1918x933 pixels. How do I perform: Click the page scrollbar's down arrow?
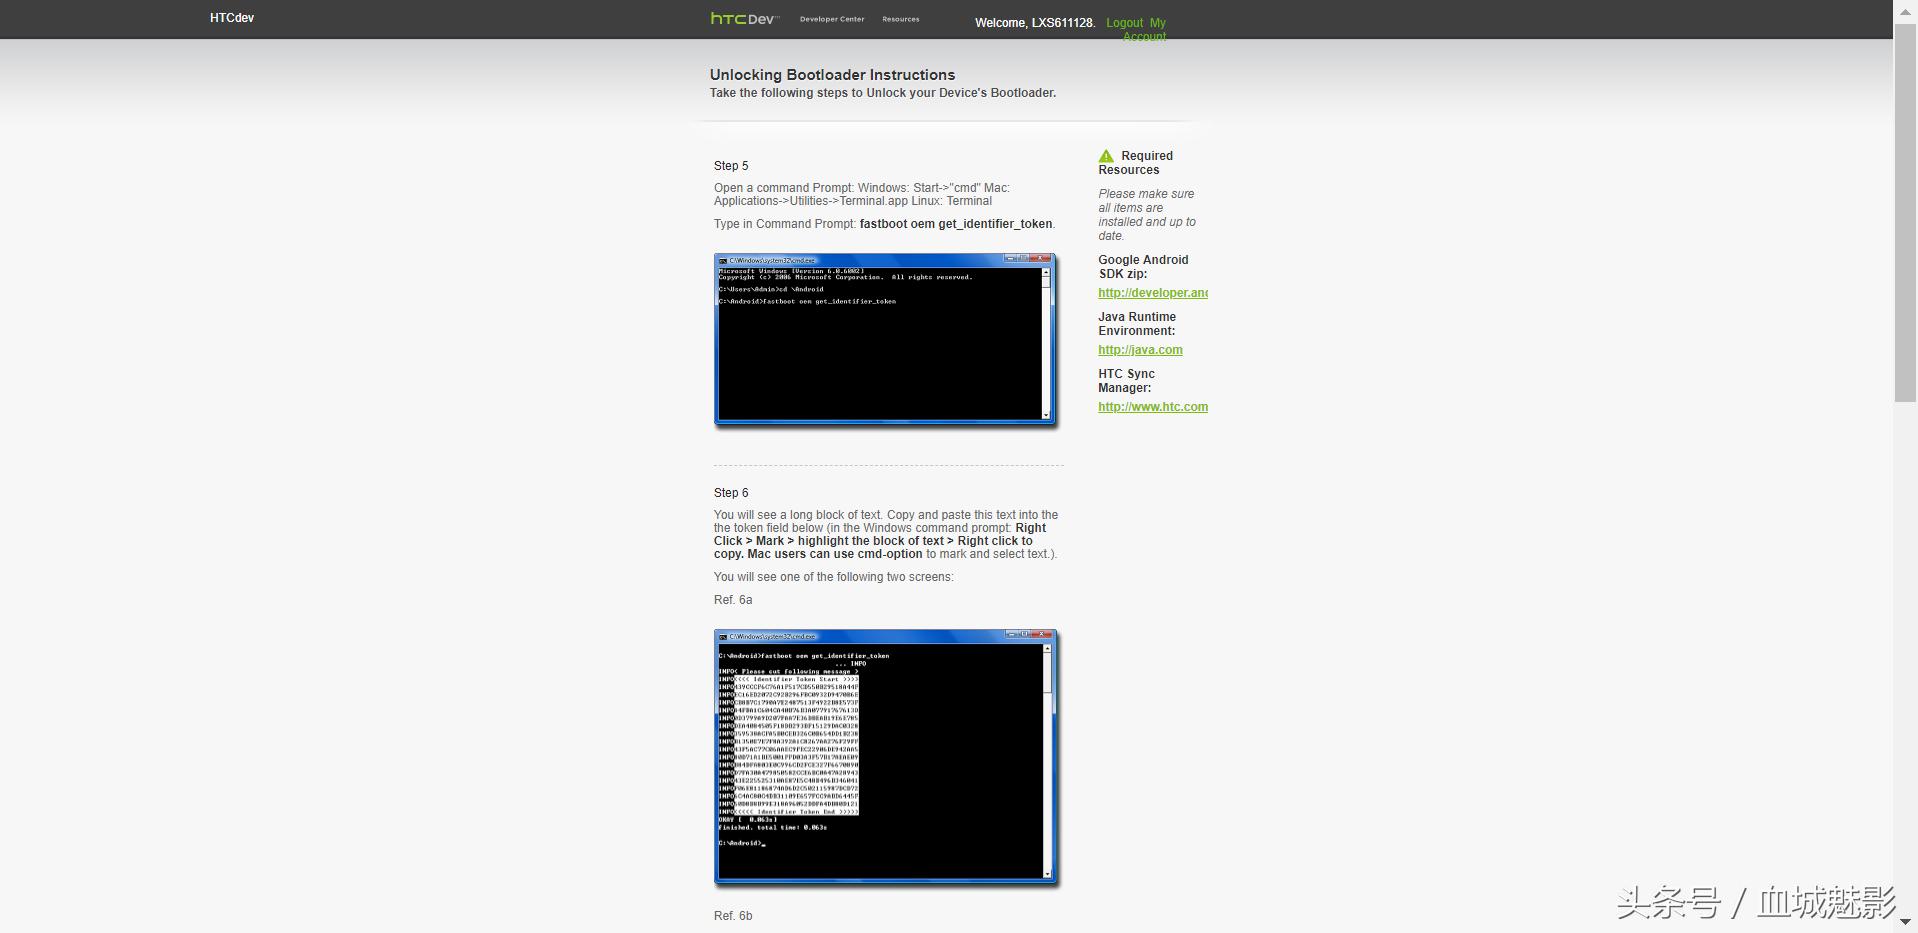point(1905,922)
